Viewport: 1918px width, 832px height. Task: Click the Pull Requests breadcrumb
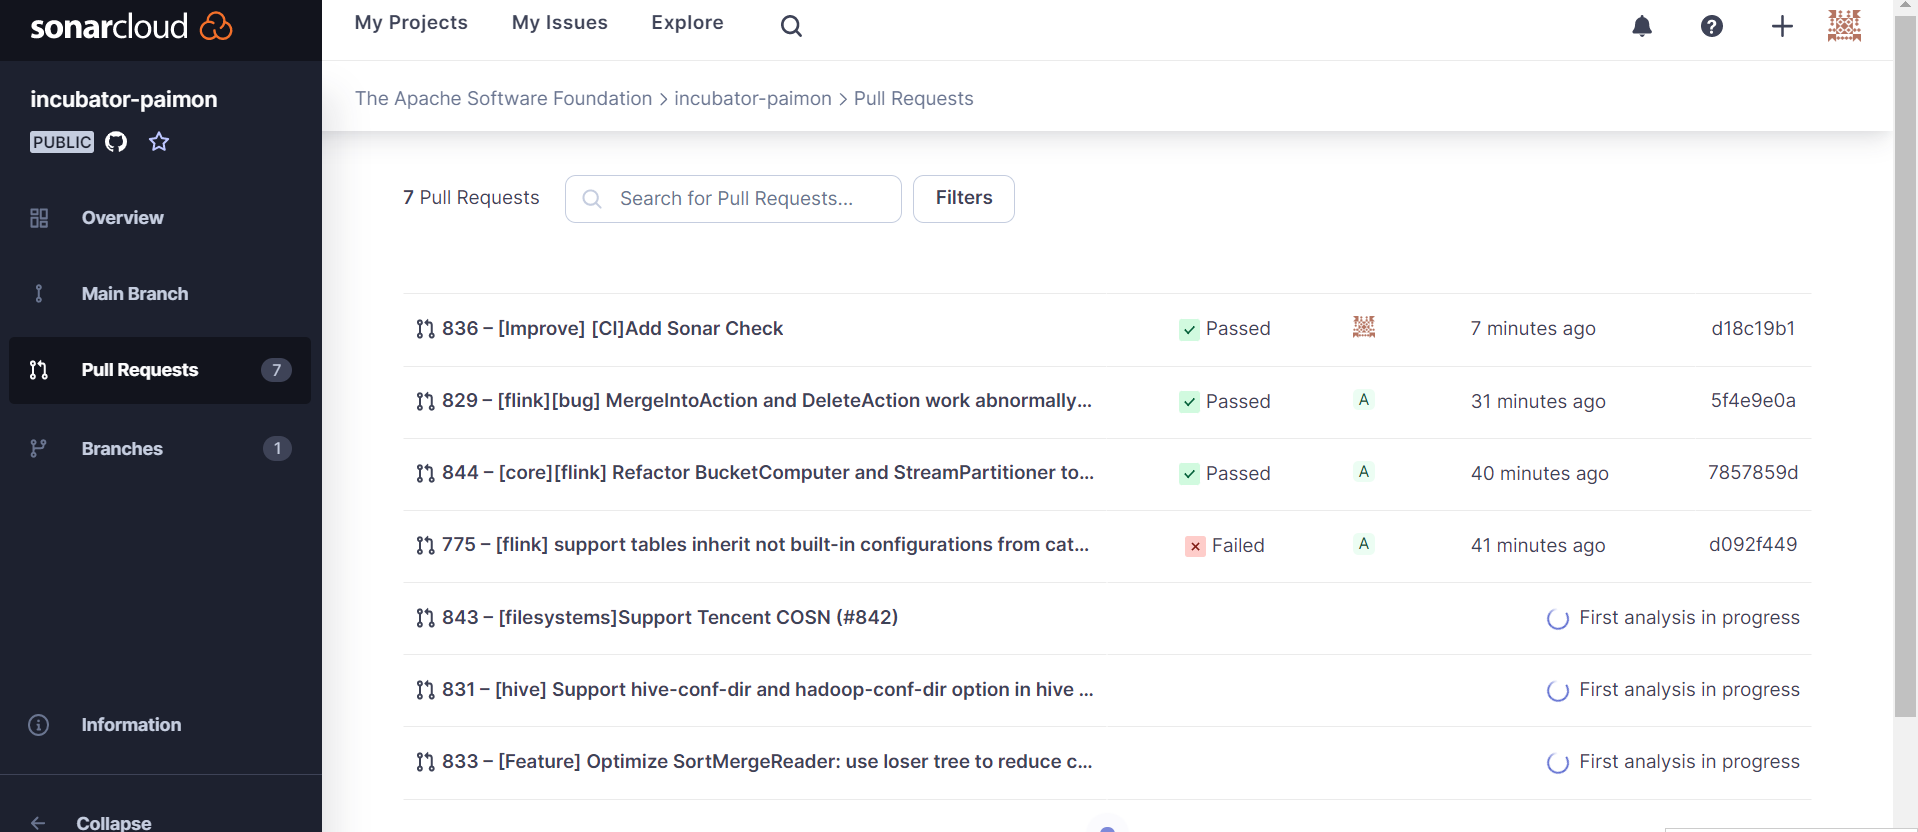(x=914, y=98)
